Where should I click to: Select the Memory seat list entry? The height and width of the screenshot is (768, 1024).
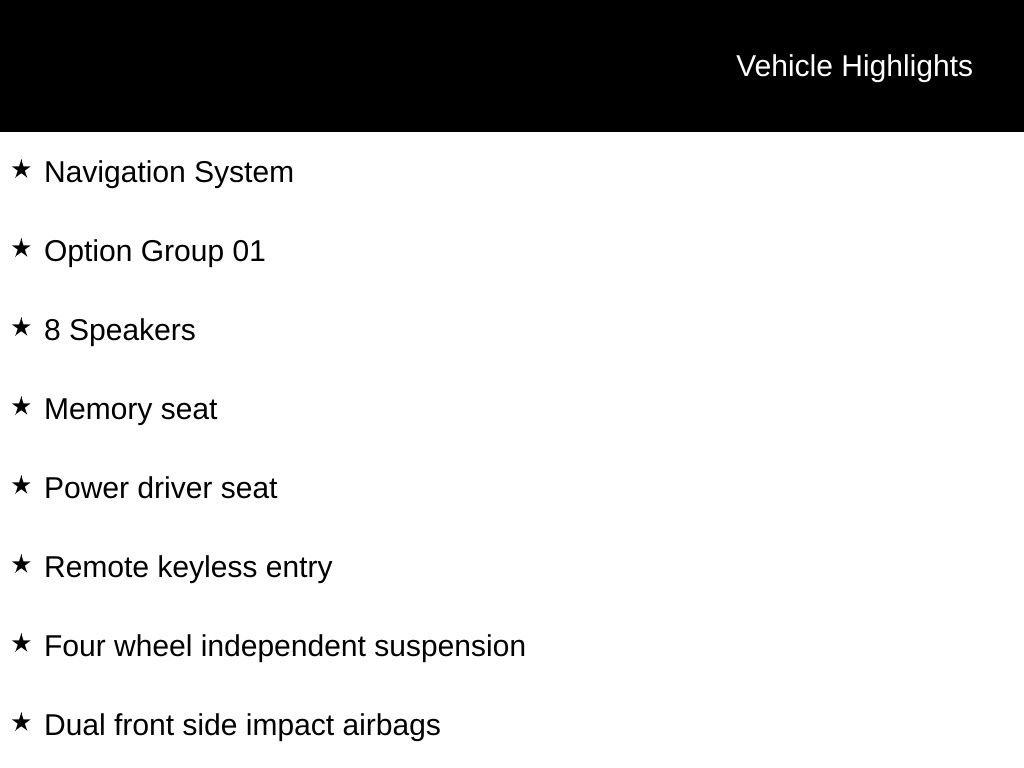(131, 409)
